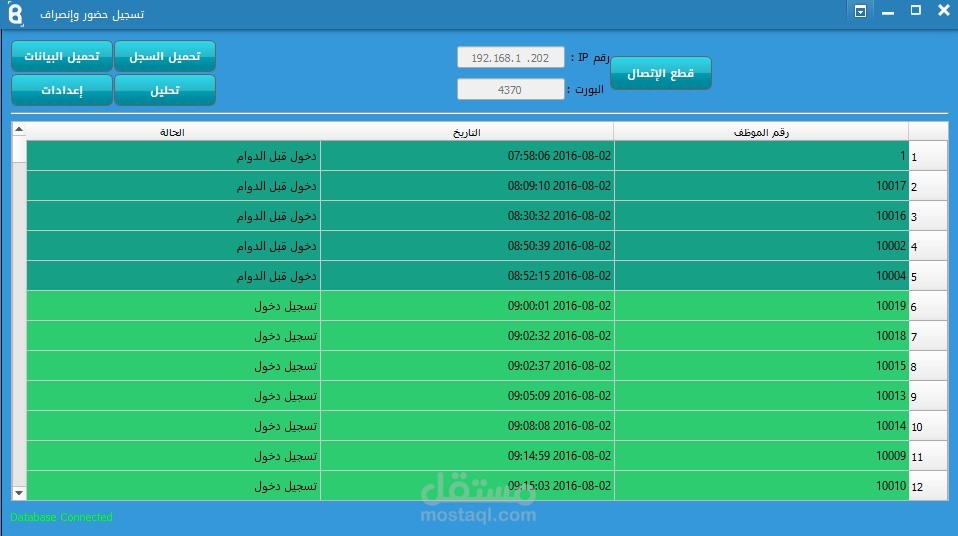This screenshot has height=536, width=958.
Task: Minimize the attendance window
Action: (888, 11)
